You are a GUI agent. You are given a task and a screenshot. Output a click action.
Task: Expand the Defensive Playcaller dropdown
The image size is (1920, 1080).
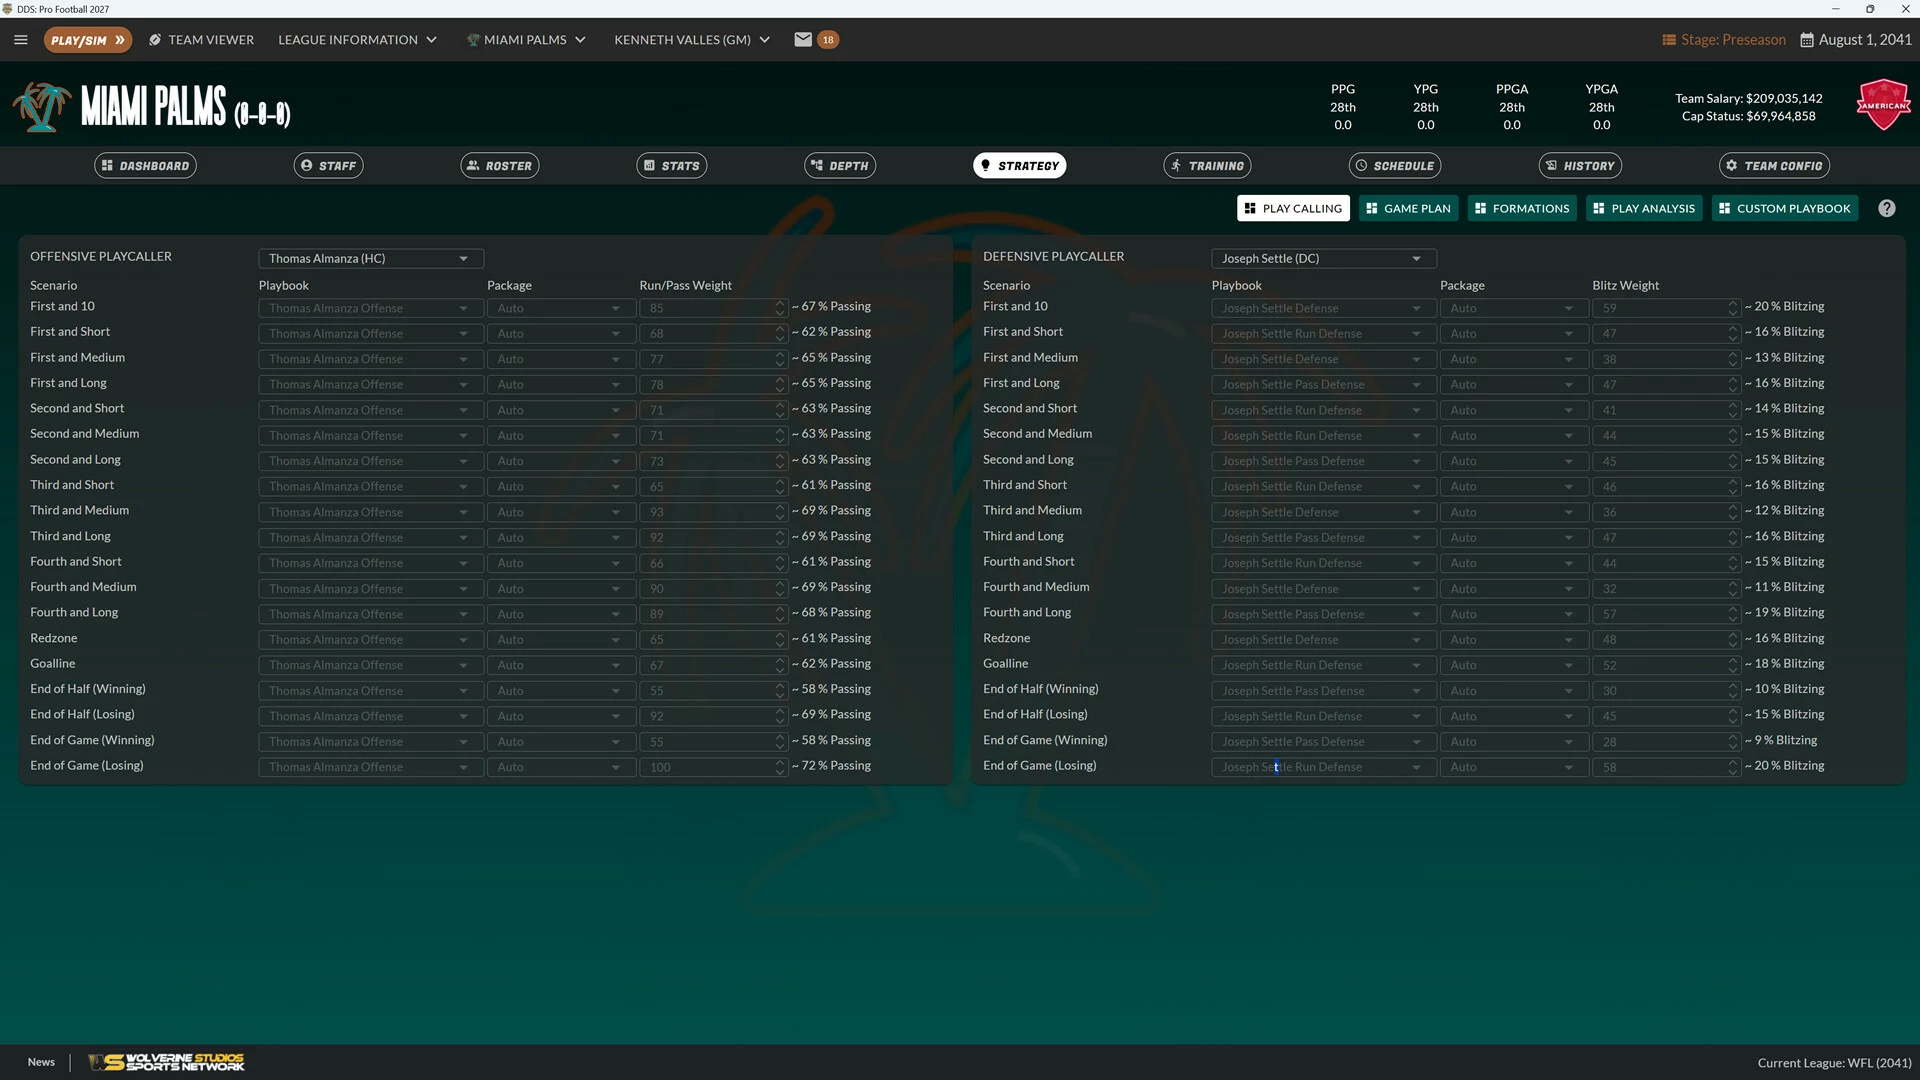1324,258
